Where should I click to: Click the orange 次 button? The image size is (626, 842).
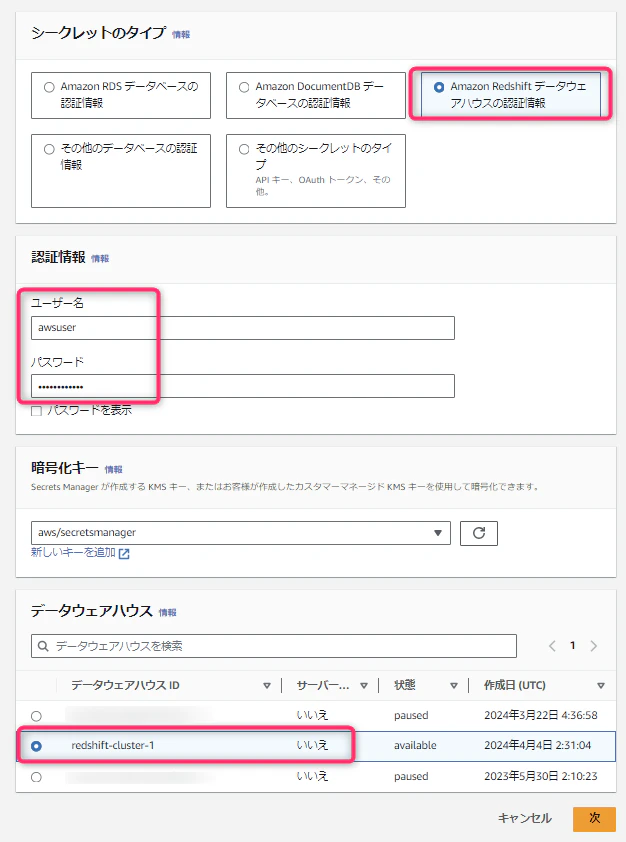point(594,818)
